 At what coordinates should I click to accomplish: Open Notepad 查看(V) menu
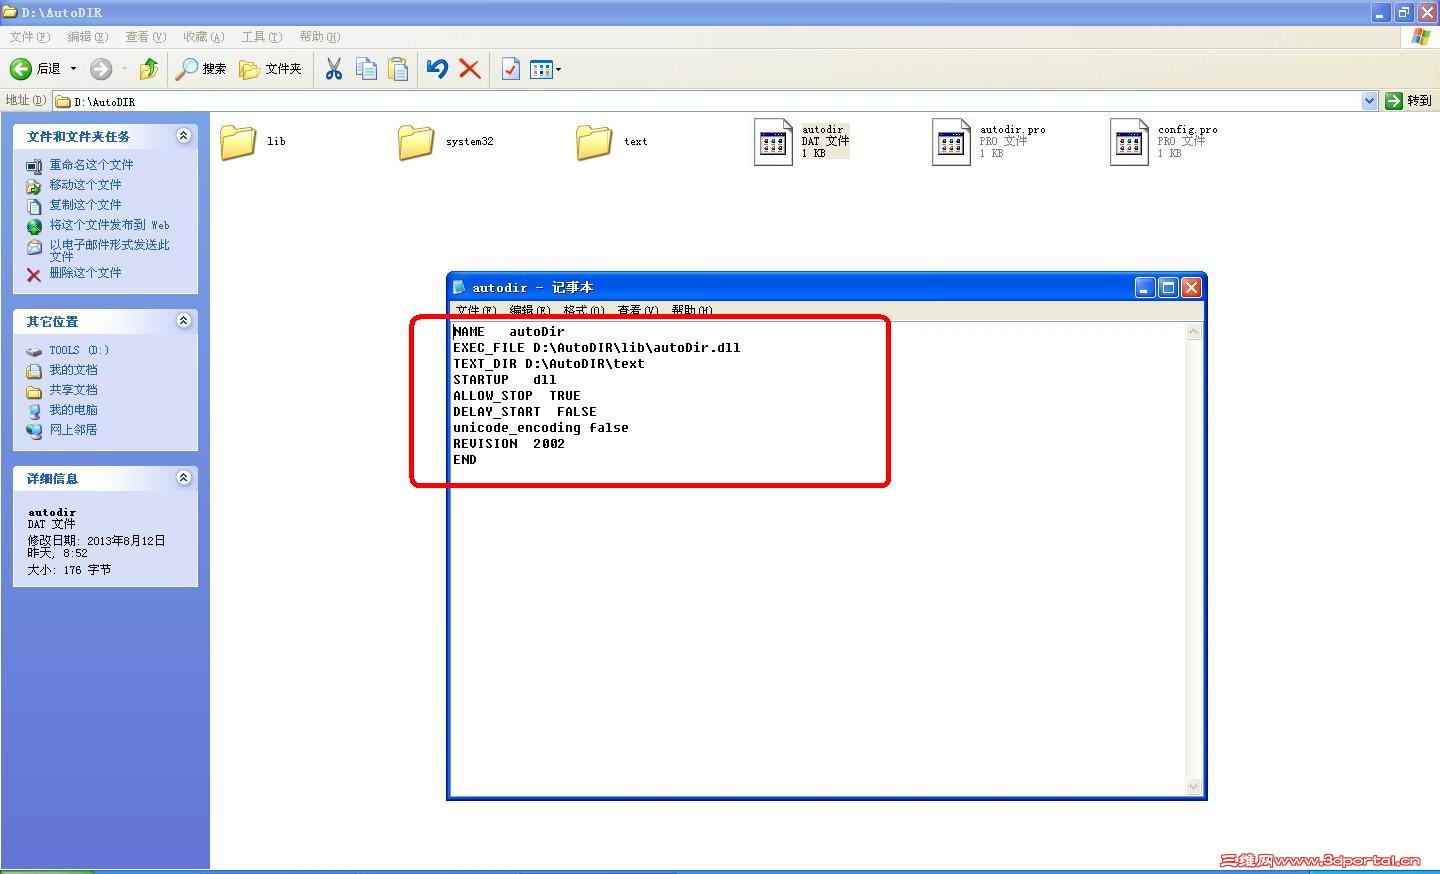638,310
